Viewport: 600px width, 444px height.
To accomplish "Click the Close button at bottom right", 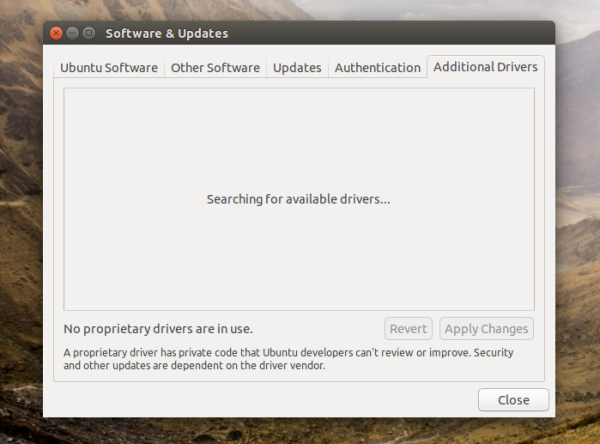I will pyautogui.click(x=513, y=400).
